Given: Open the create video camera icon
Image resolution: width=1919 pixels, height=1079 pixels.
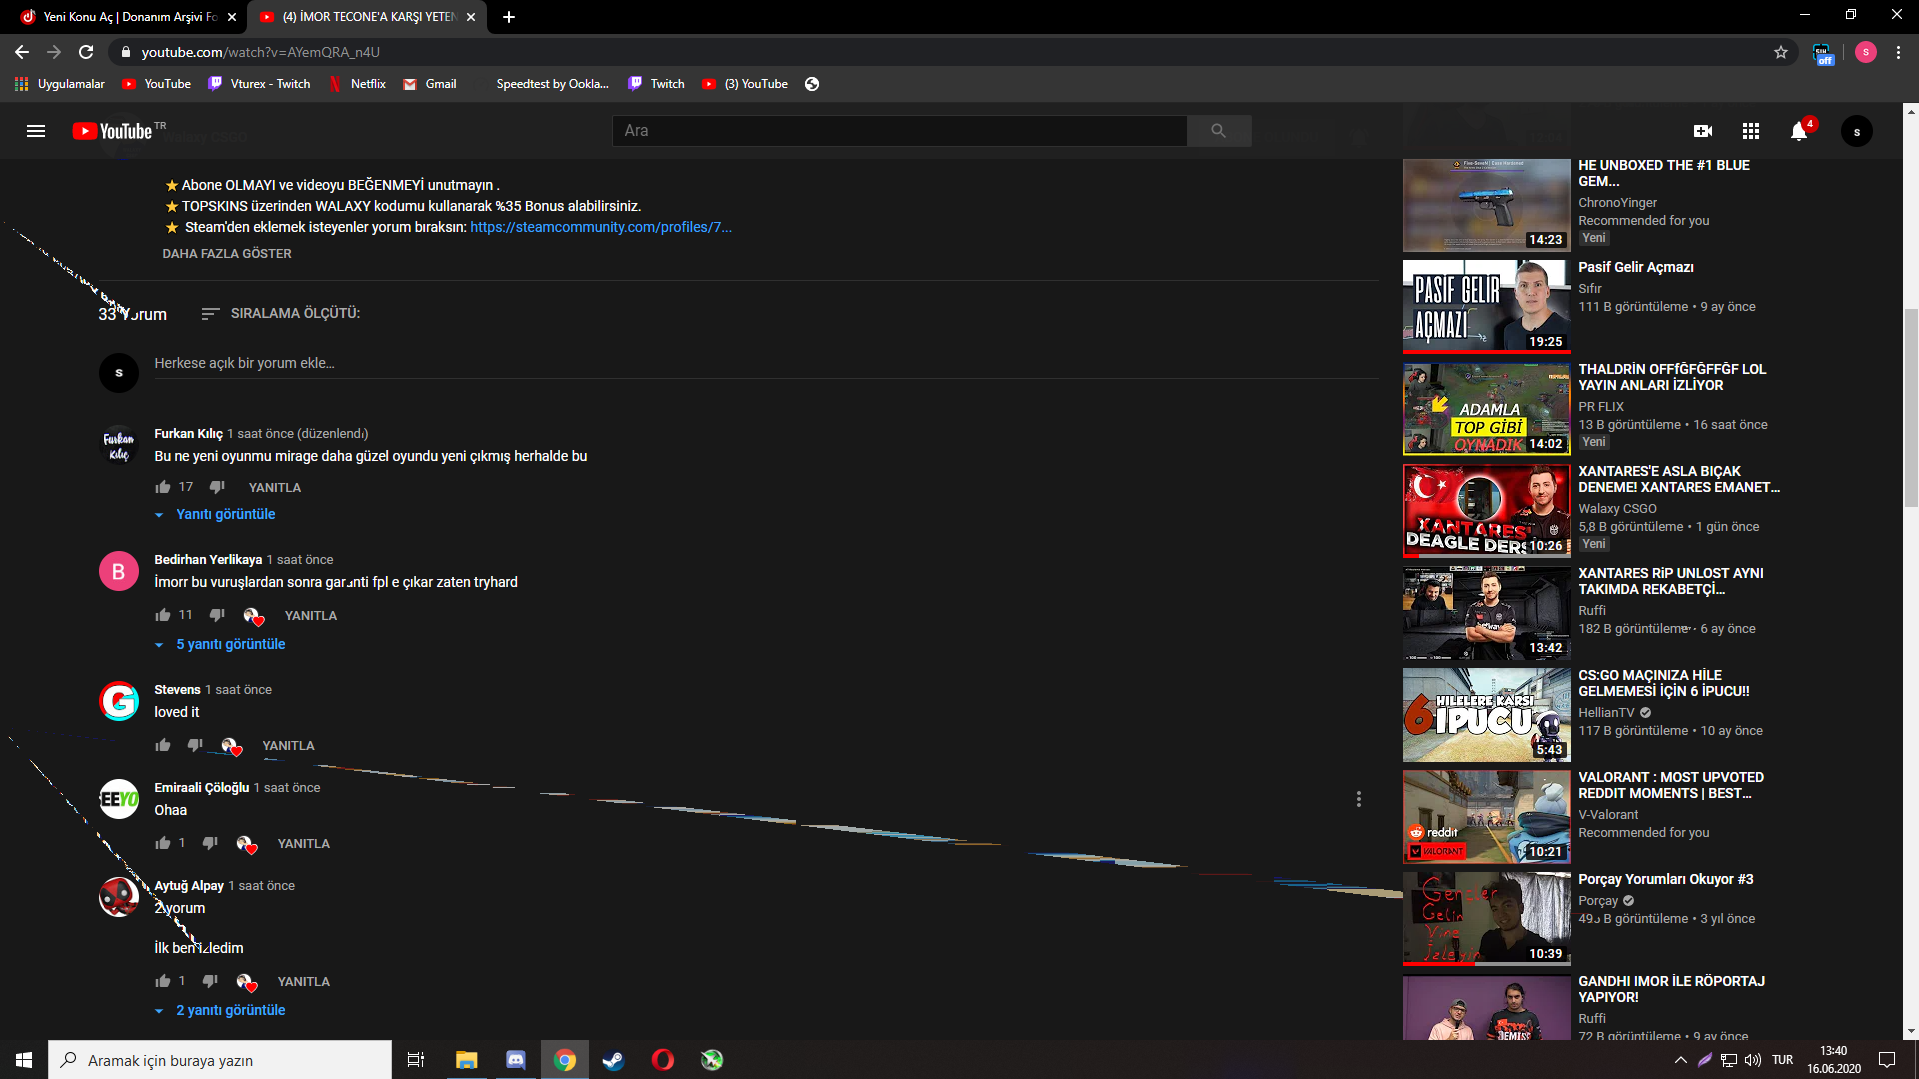Looking at the screenshot, I should (x=1703, y=131).
